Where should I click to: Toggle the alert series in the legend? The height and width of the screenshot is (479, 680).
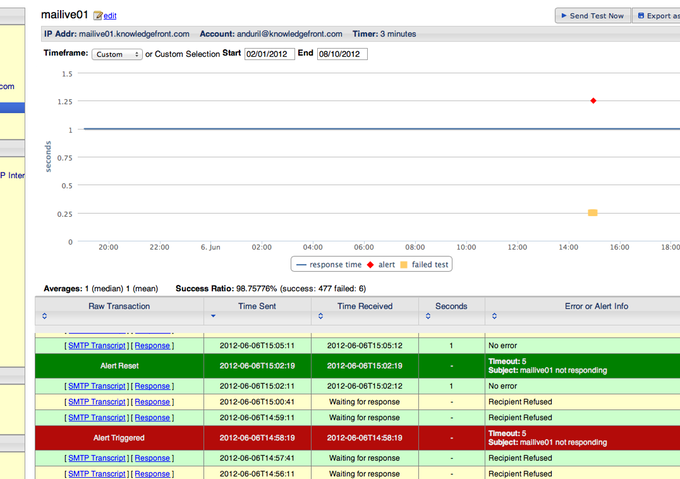(381, 264)
